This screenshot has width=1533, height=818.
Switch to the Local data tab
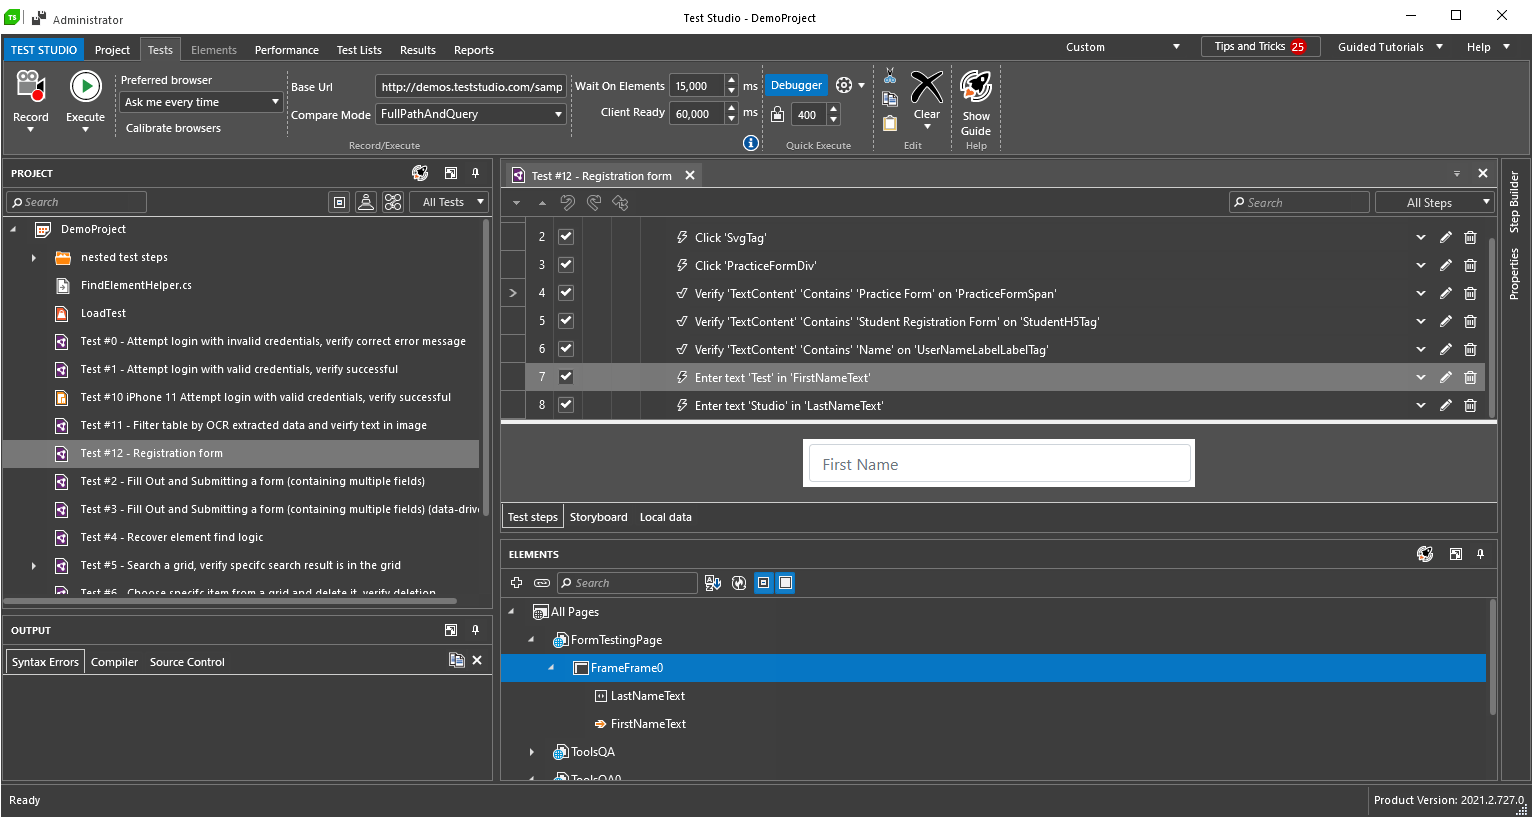(x=666, y=517)
